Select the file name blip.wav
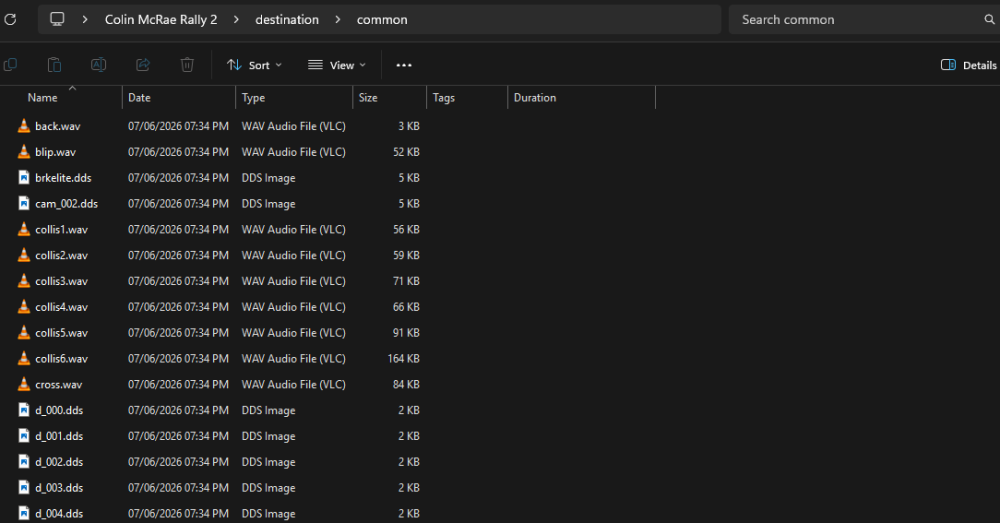 (x=55, y=152)
